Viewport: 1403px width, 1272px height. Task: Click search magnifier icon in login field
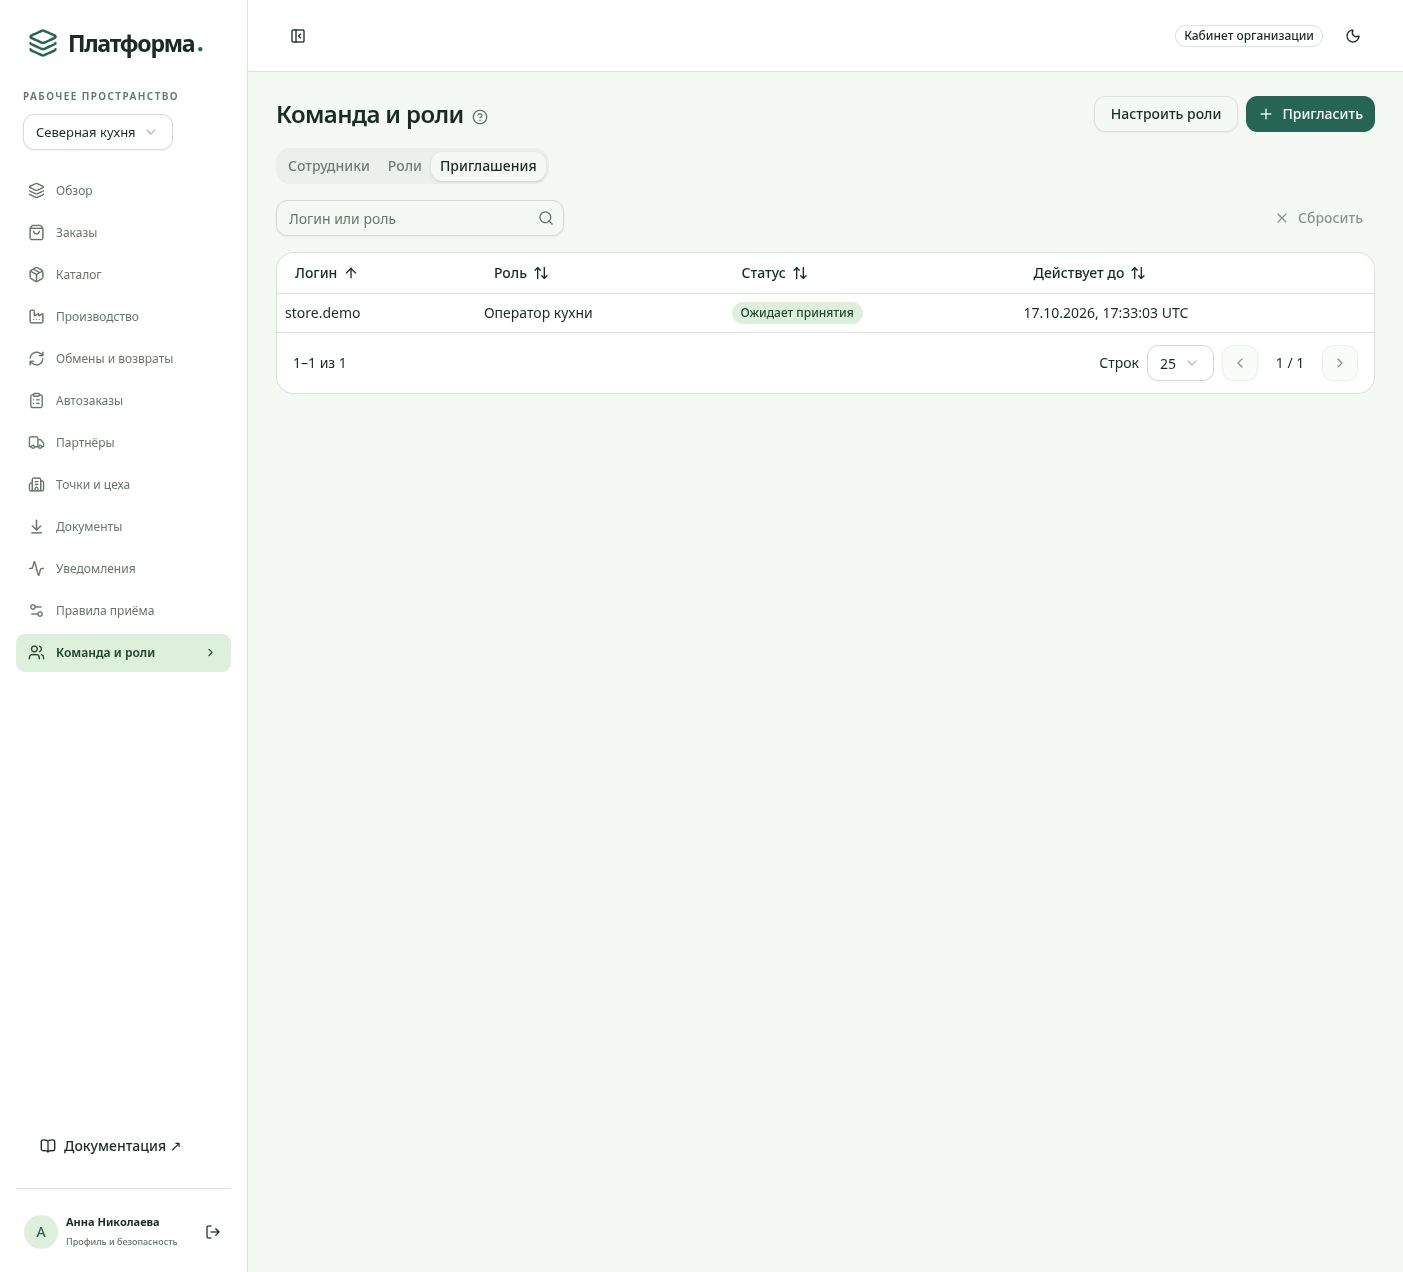click(x=546, y=218)
